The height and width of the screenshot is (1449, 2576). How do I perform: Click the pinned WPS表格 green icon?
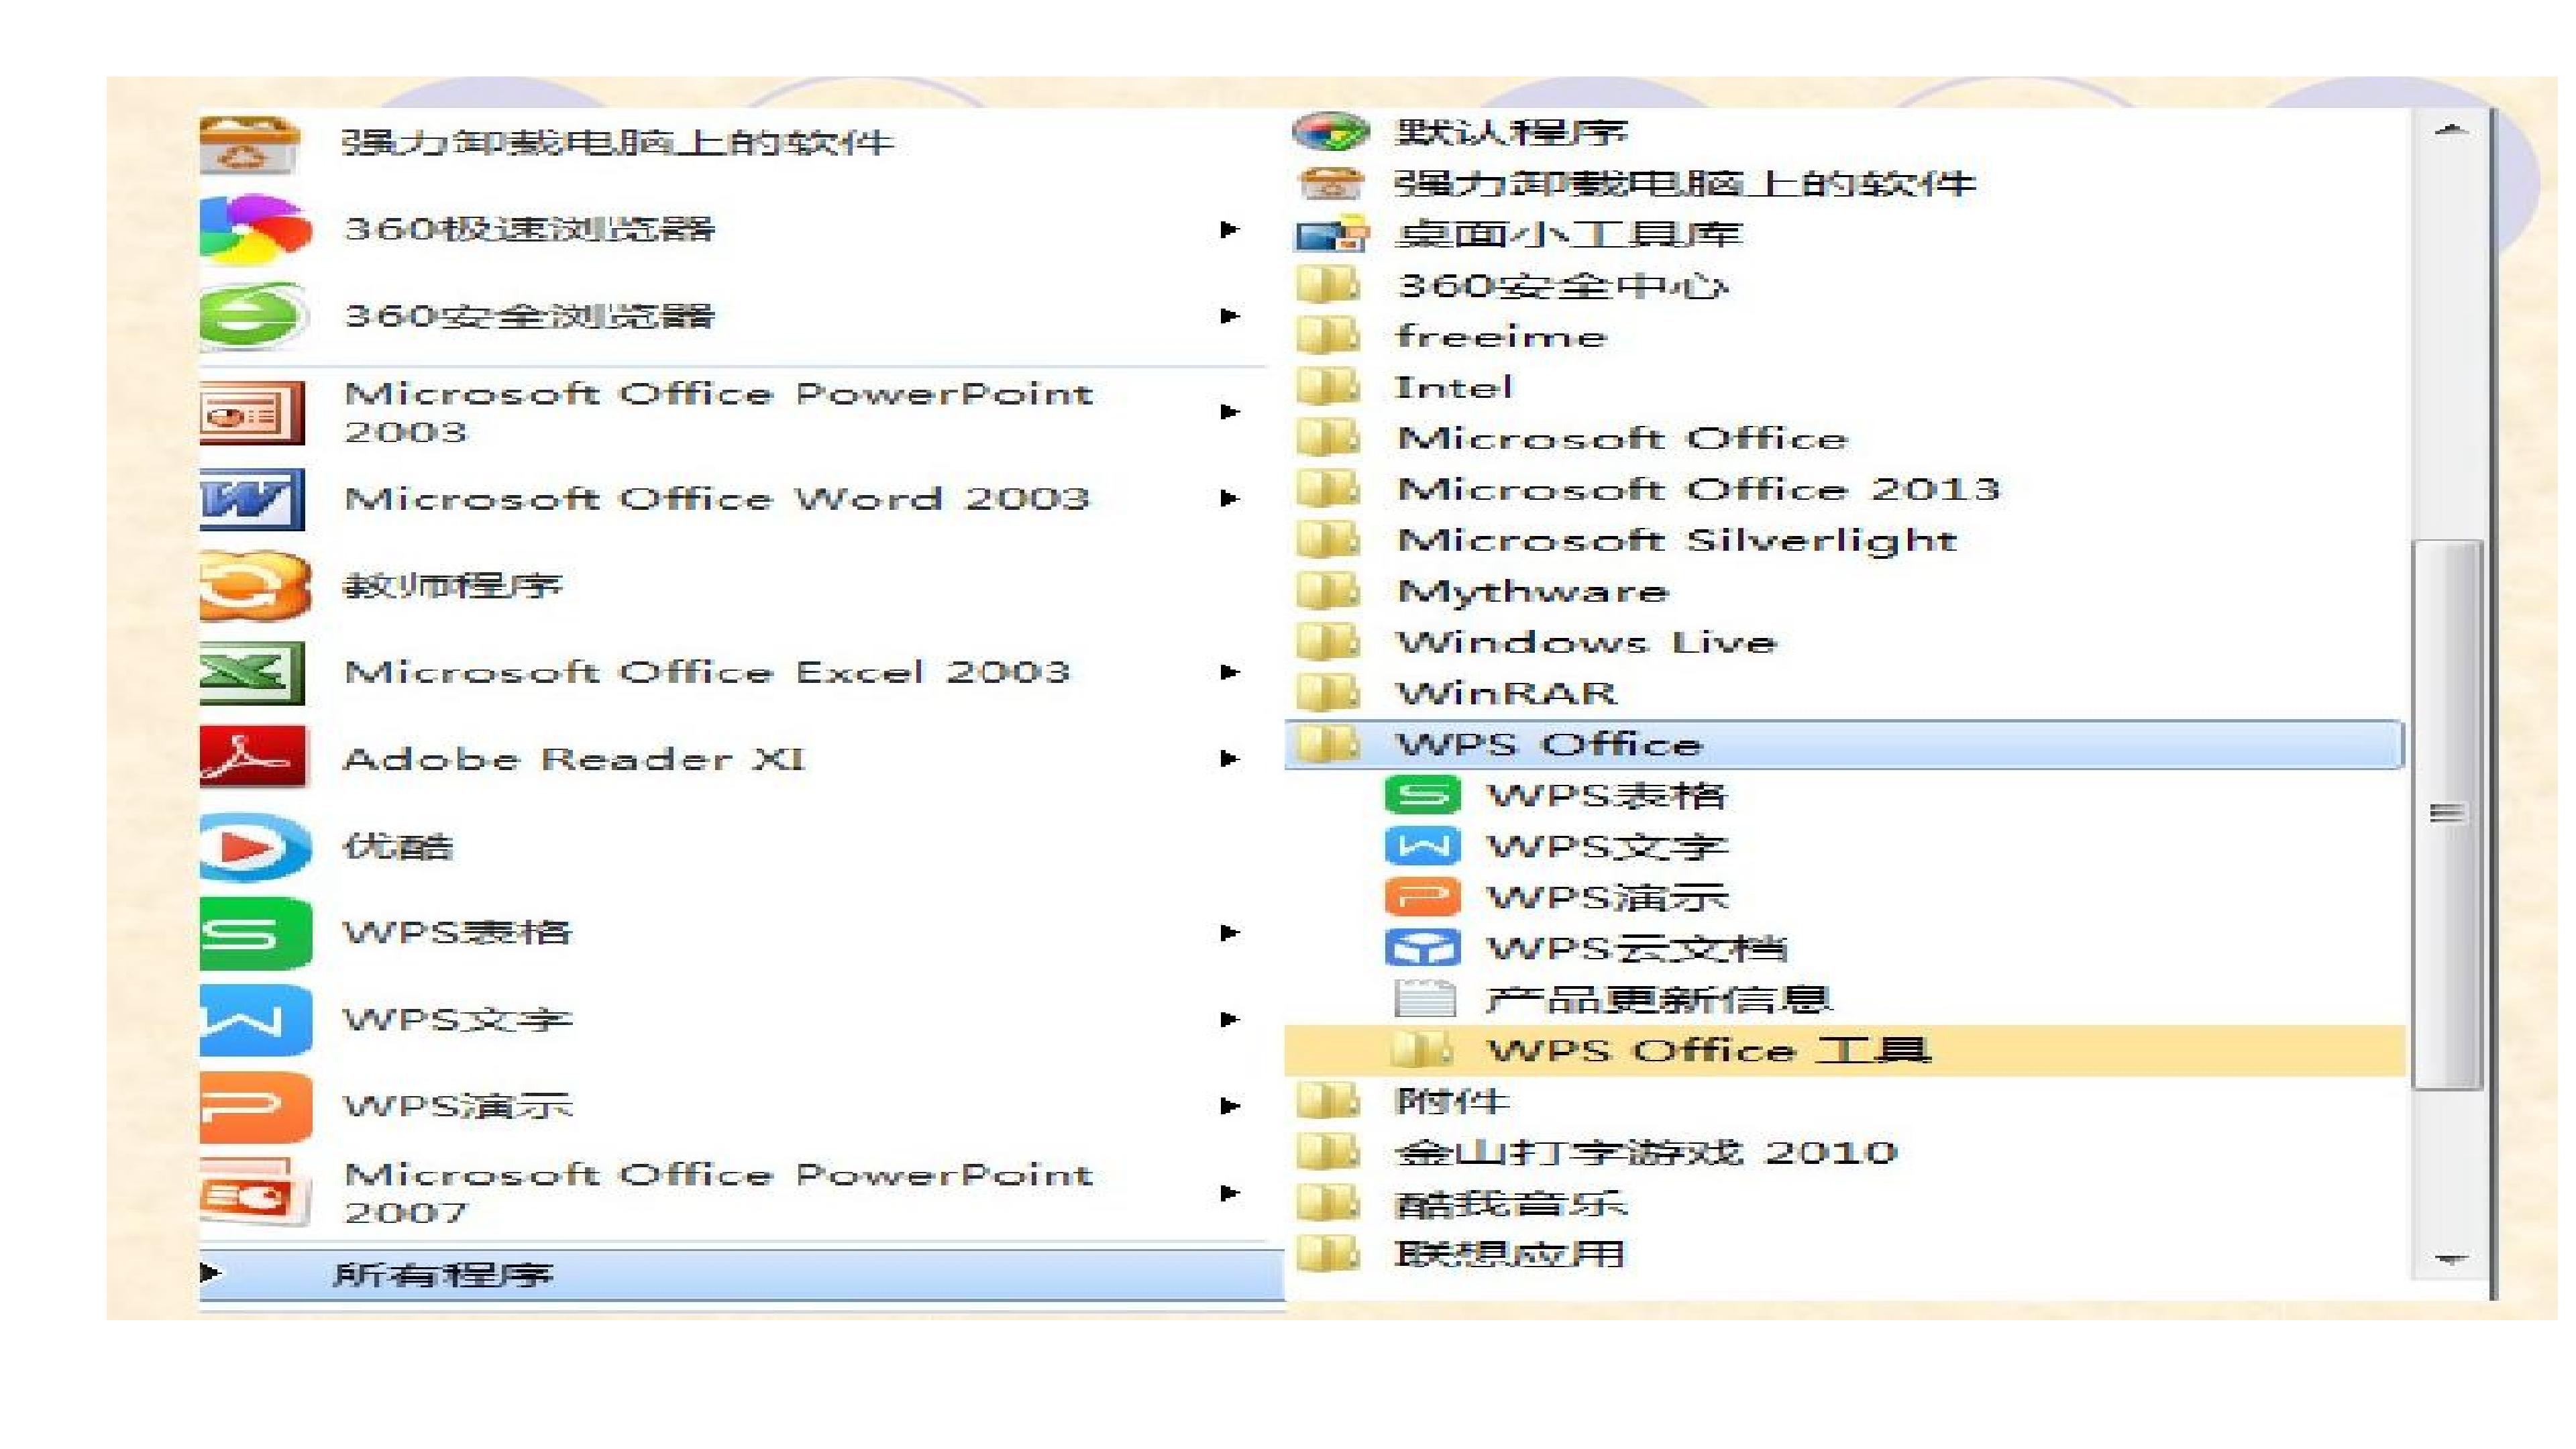click(255, 933)
